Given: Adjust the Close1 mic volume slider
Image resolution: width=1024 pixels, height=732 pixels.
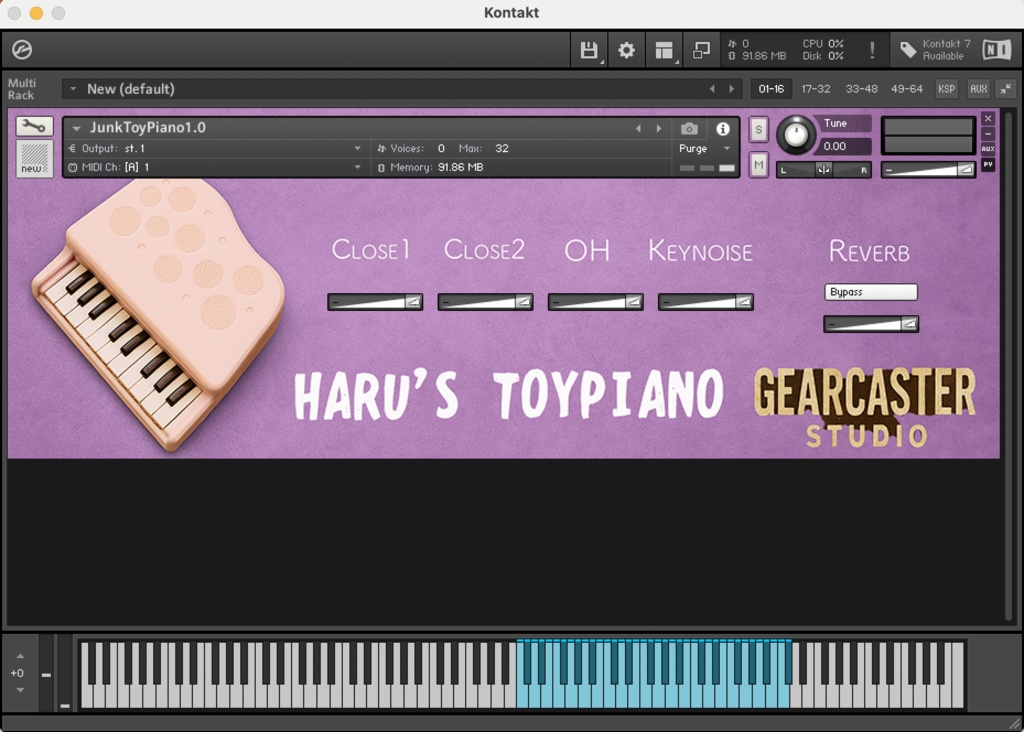Looking at the screenshot, I should pyautogui.click(x=375, y=302).
